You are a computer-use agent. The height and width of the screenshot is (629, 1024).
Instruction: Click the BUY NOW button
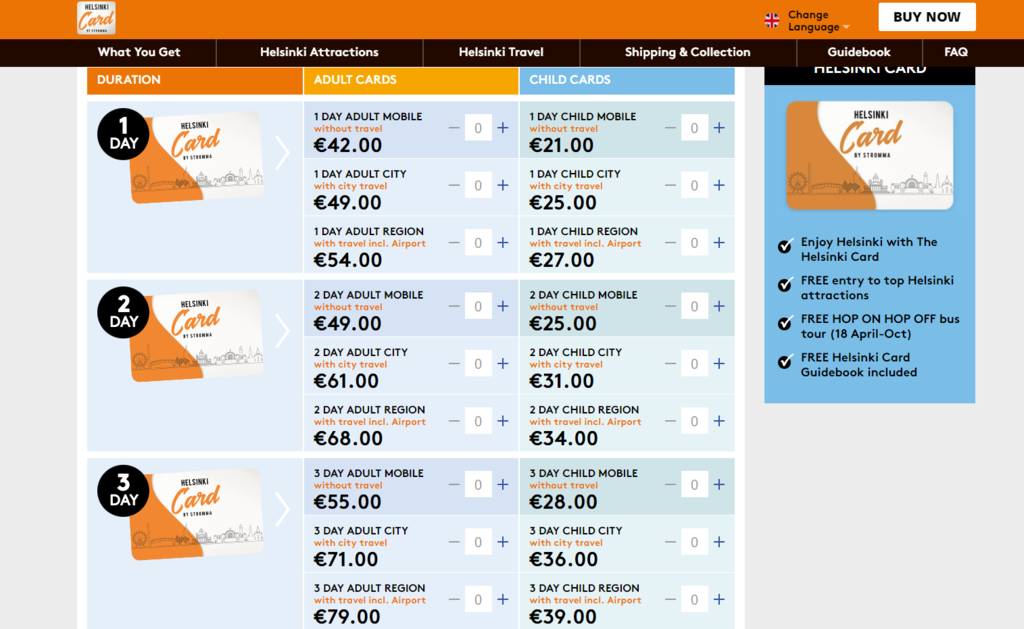tap(927, 17)
